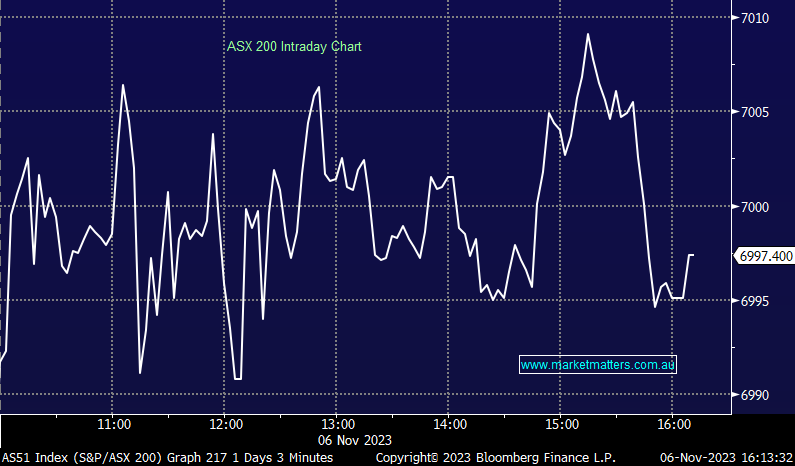Click the 6990 y-axis label
Screen dimensions: 795x466
(x=756, y=395)
